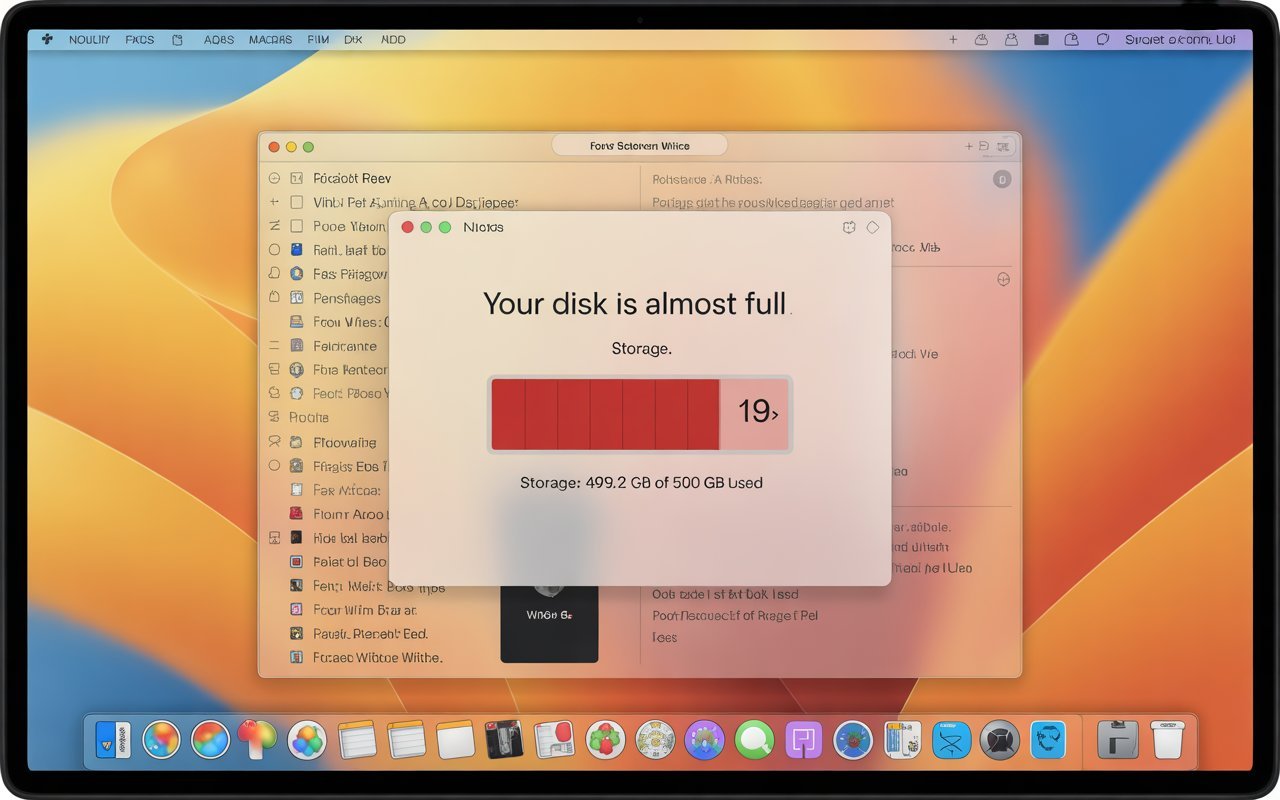Click the "+" button in the window toolbar
The height and width of the screenshot is (800, 1280).
click(968, 145)
